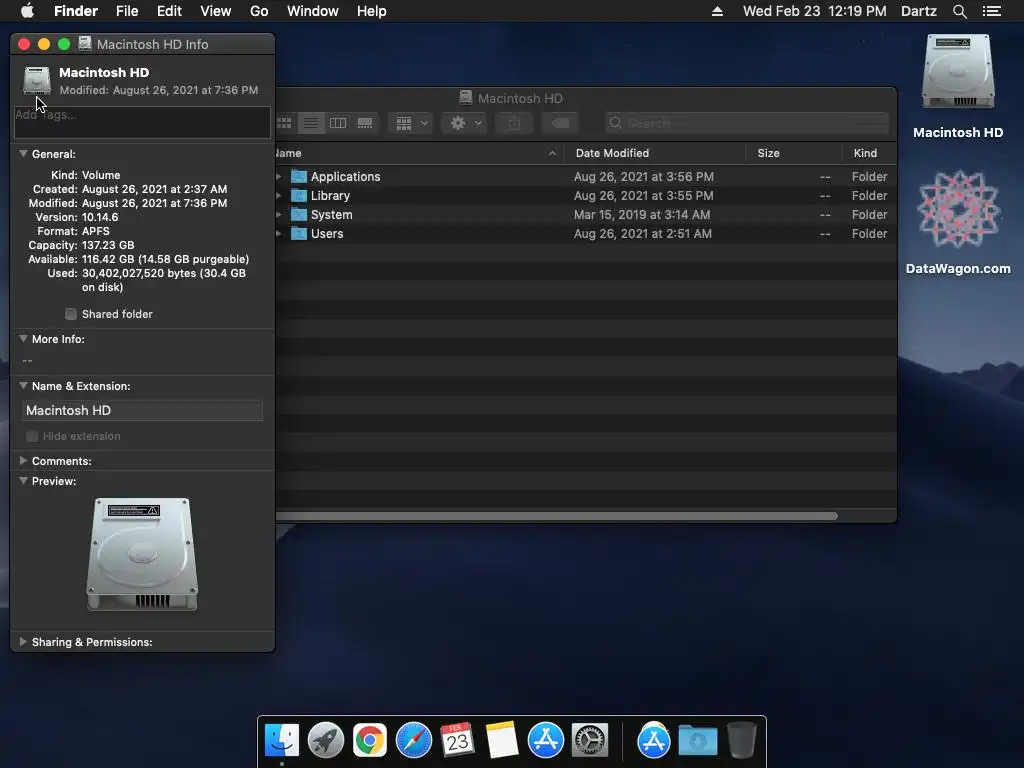Click the horizontal scrollbar in Finder window
The image size is (1024, 768).
click(x=556, y=516)
